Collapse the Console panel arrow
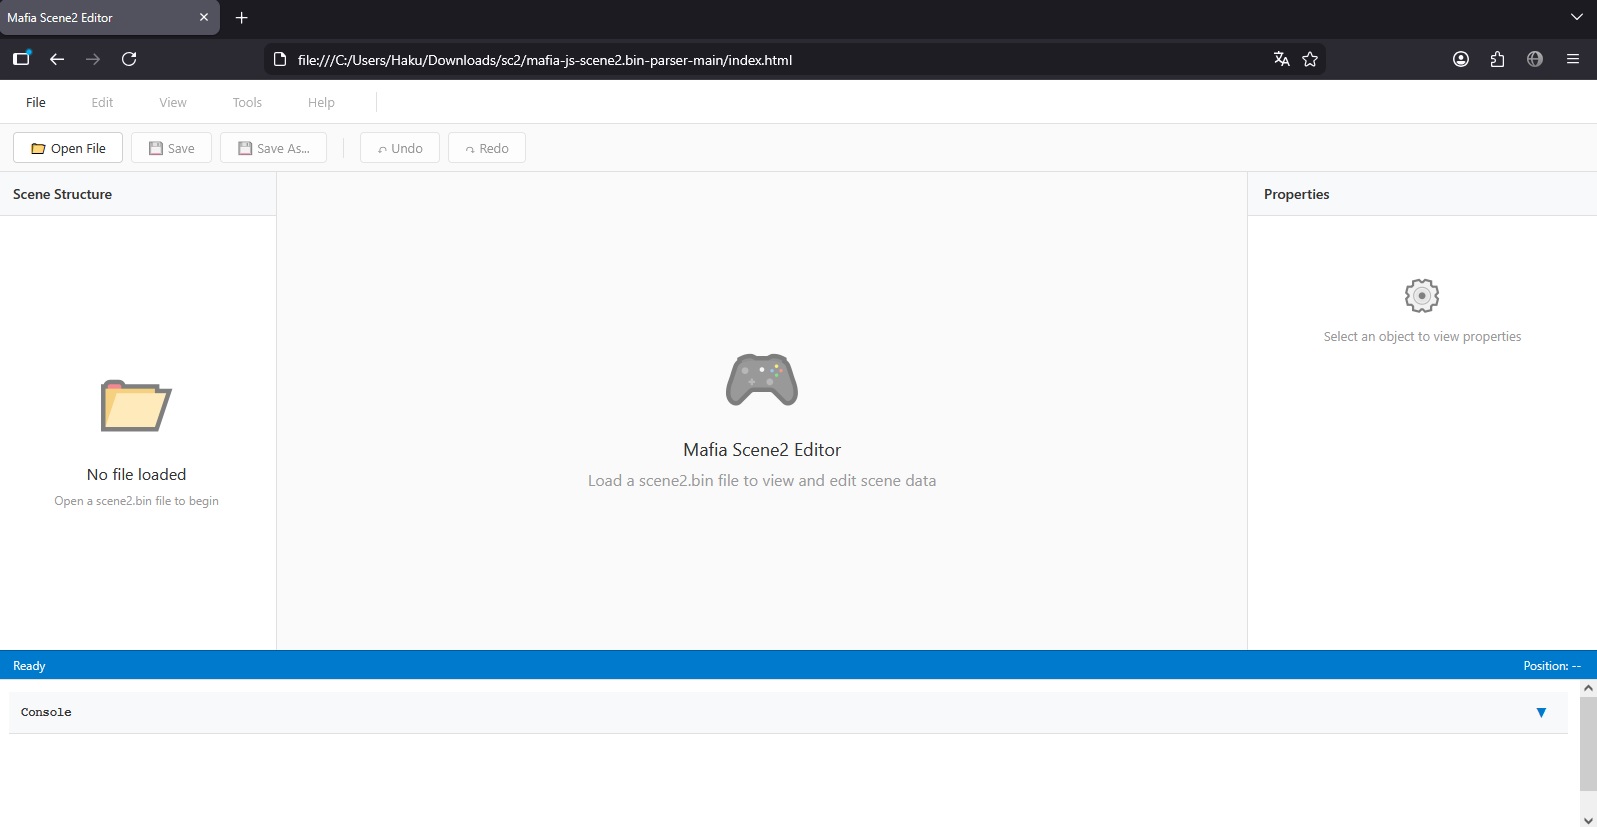This screenshot has height=827, width=1597. (x=1540, y=713)
